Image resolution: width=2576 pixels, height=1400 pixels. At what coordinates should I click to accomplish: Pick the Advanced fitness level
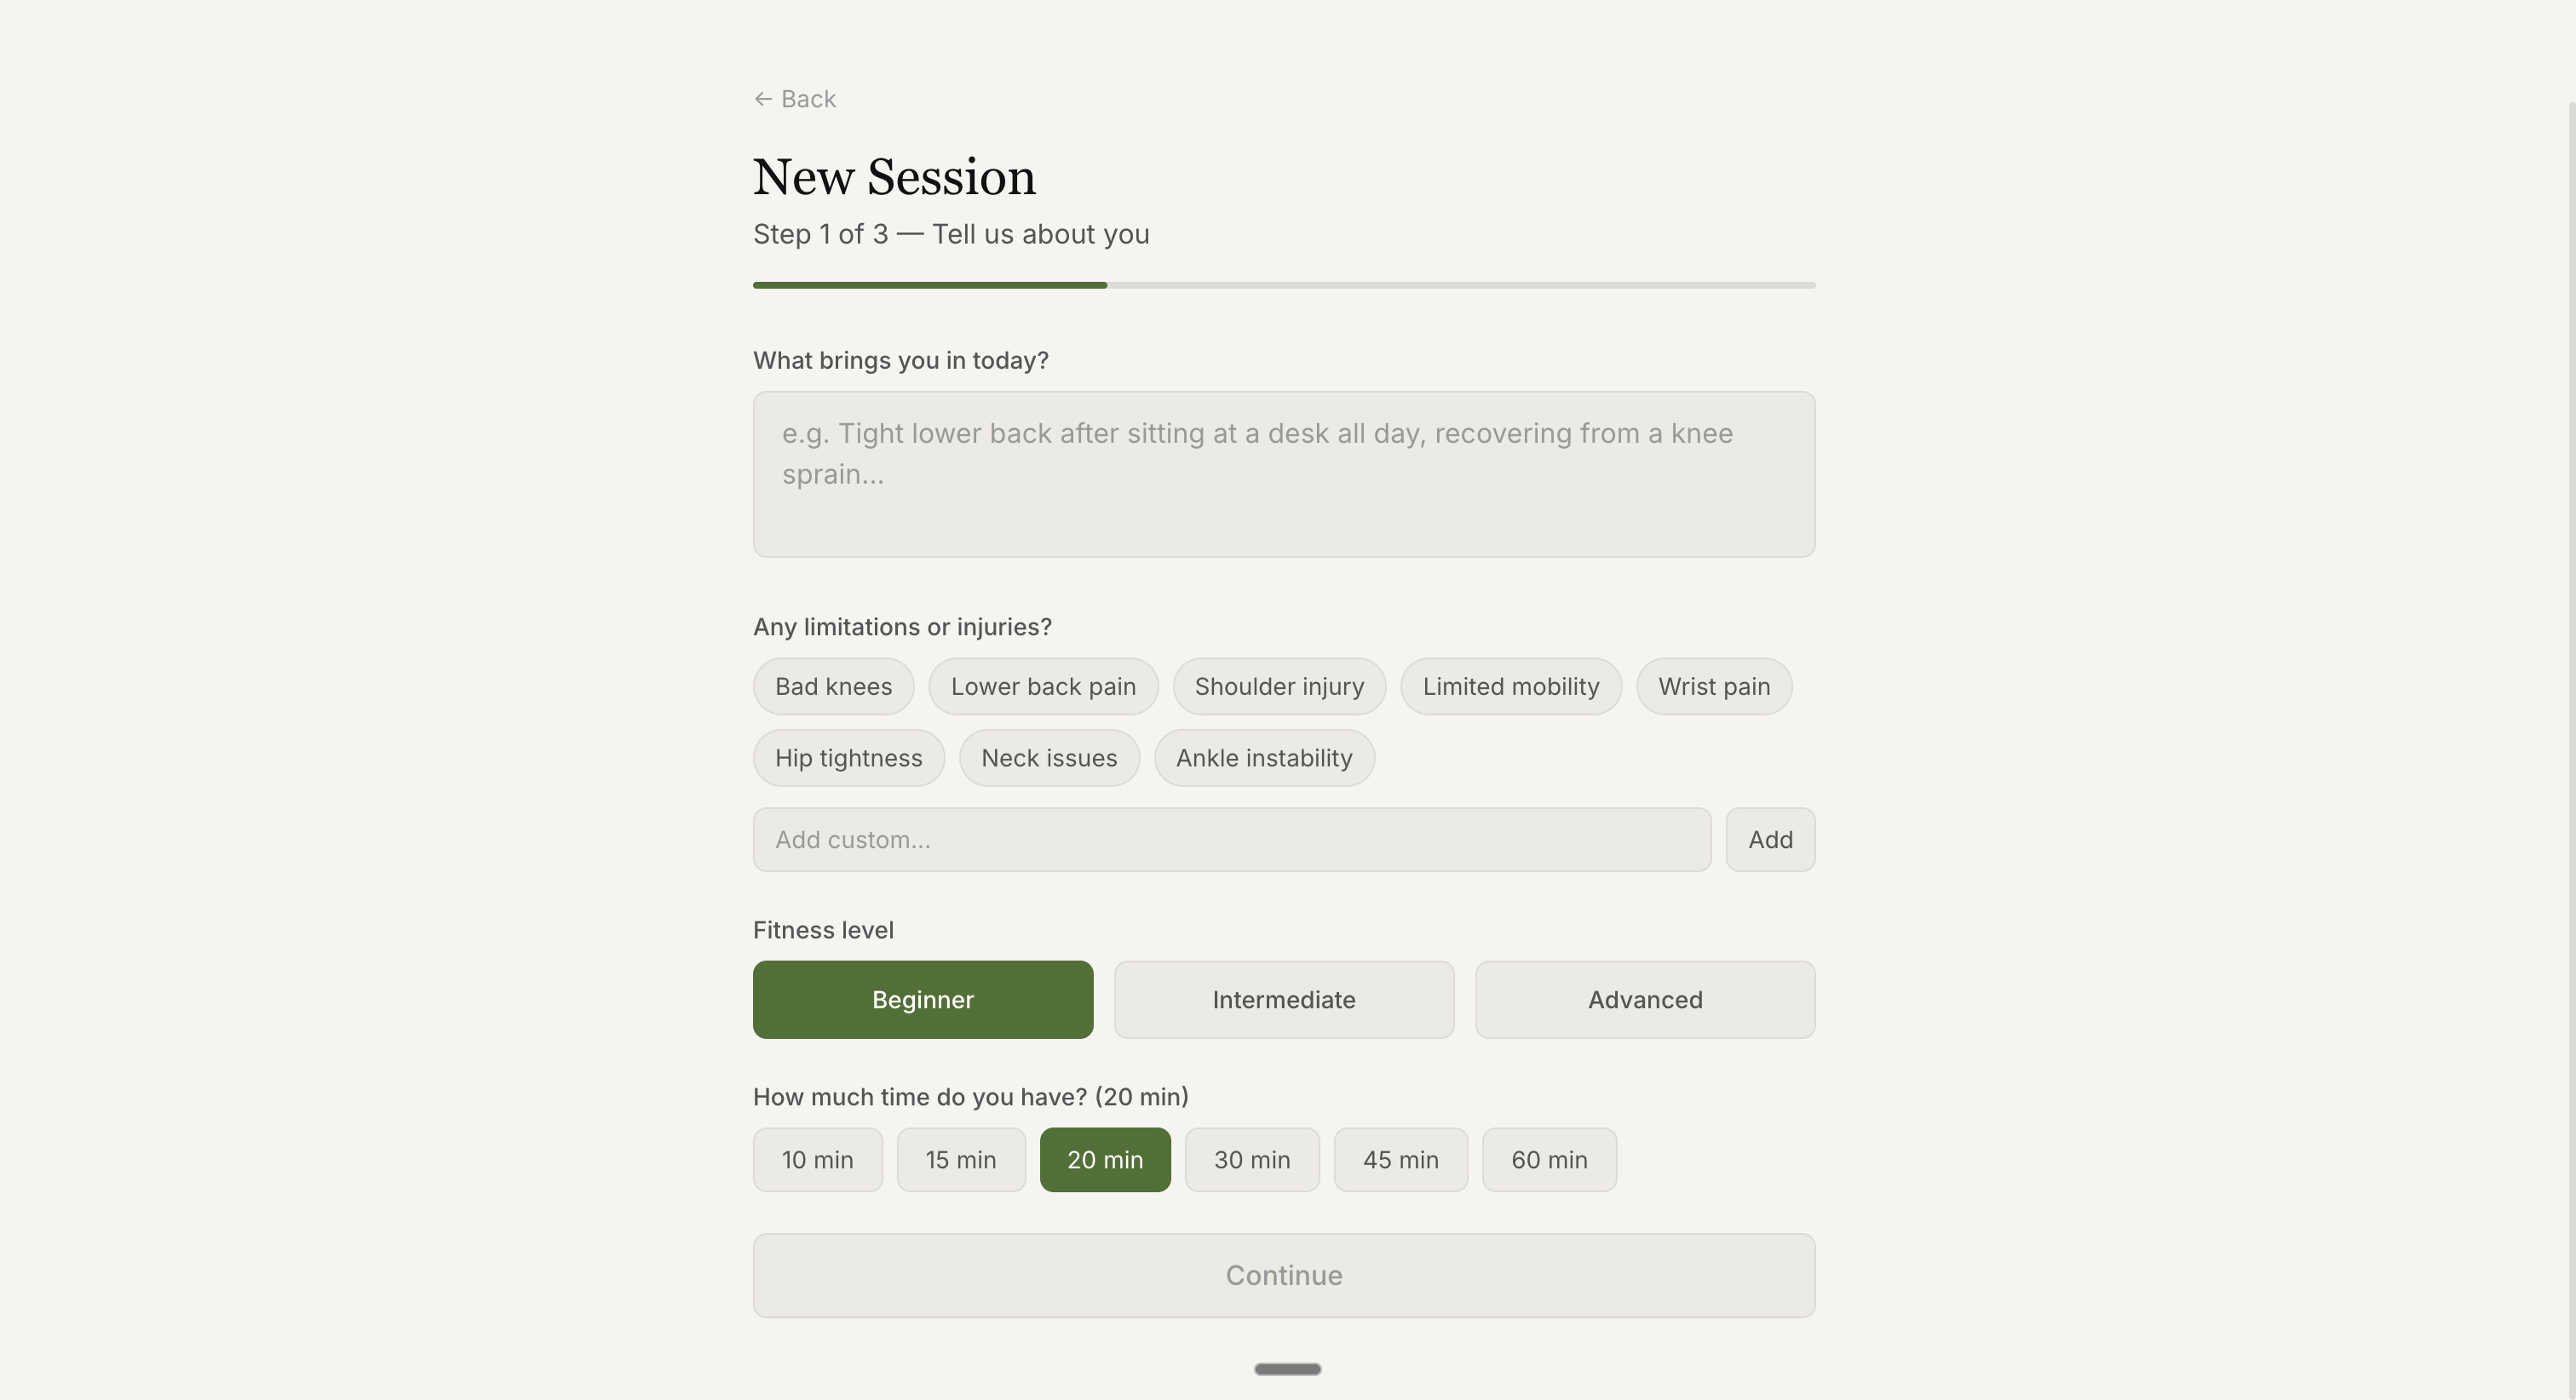(1645, 1000)
